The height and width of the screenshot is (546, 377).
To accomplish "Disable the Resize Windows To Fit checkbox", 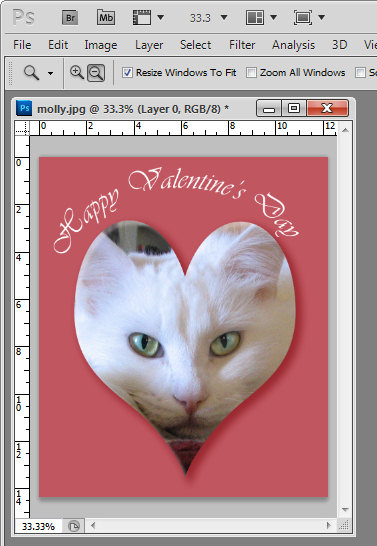I will point(127,72).
